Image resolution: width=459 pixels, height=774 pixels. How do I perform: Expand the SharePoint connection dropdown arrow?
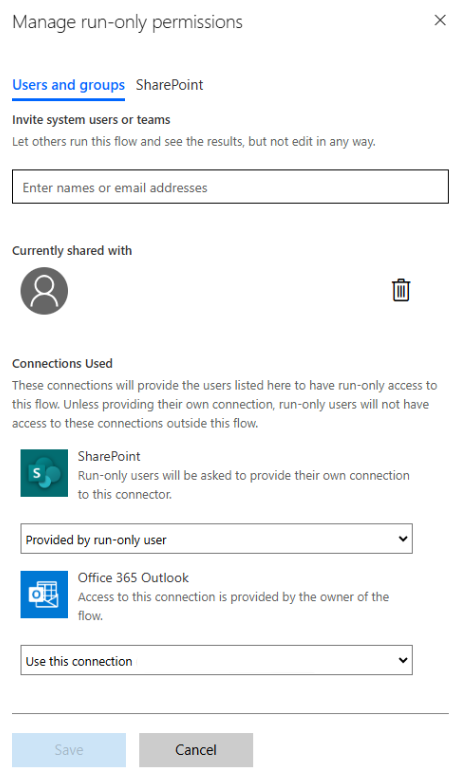[403, 539]
